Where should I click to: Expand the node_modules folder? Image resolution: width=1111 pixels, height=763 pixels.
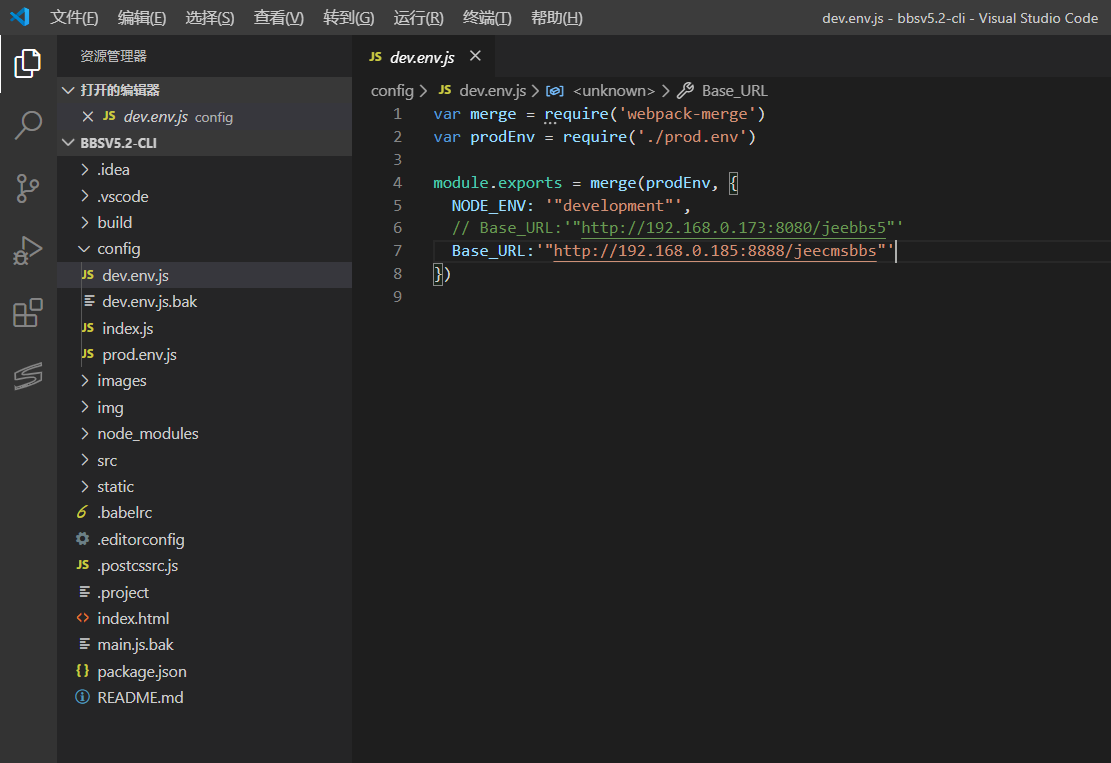tap(147, 433)
